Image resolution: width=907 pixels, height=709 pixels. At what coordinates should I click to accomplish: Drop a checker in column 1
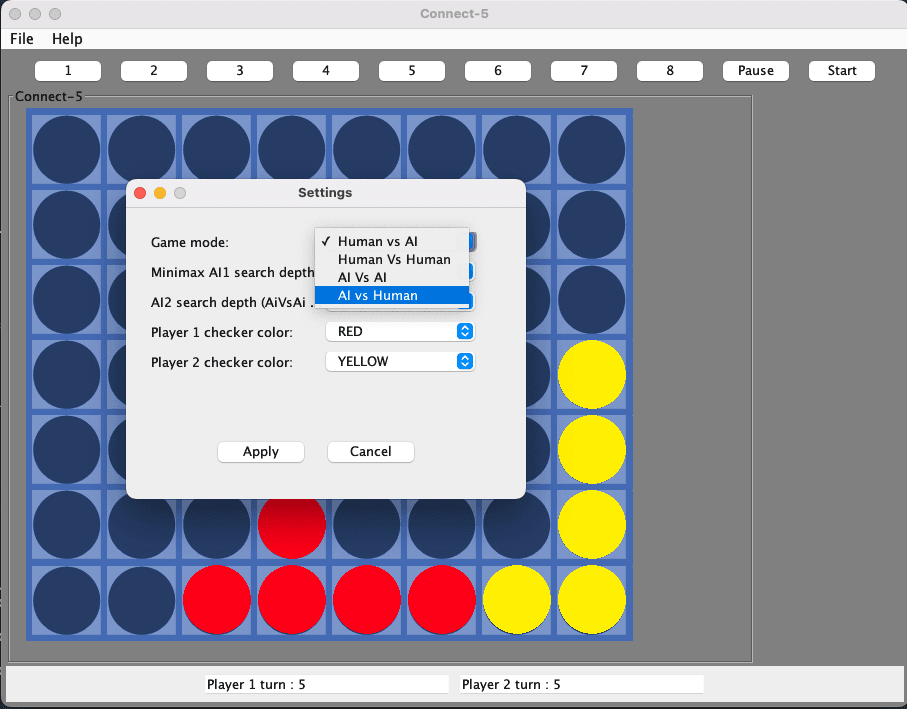tap(67, 70)
